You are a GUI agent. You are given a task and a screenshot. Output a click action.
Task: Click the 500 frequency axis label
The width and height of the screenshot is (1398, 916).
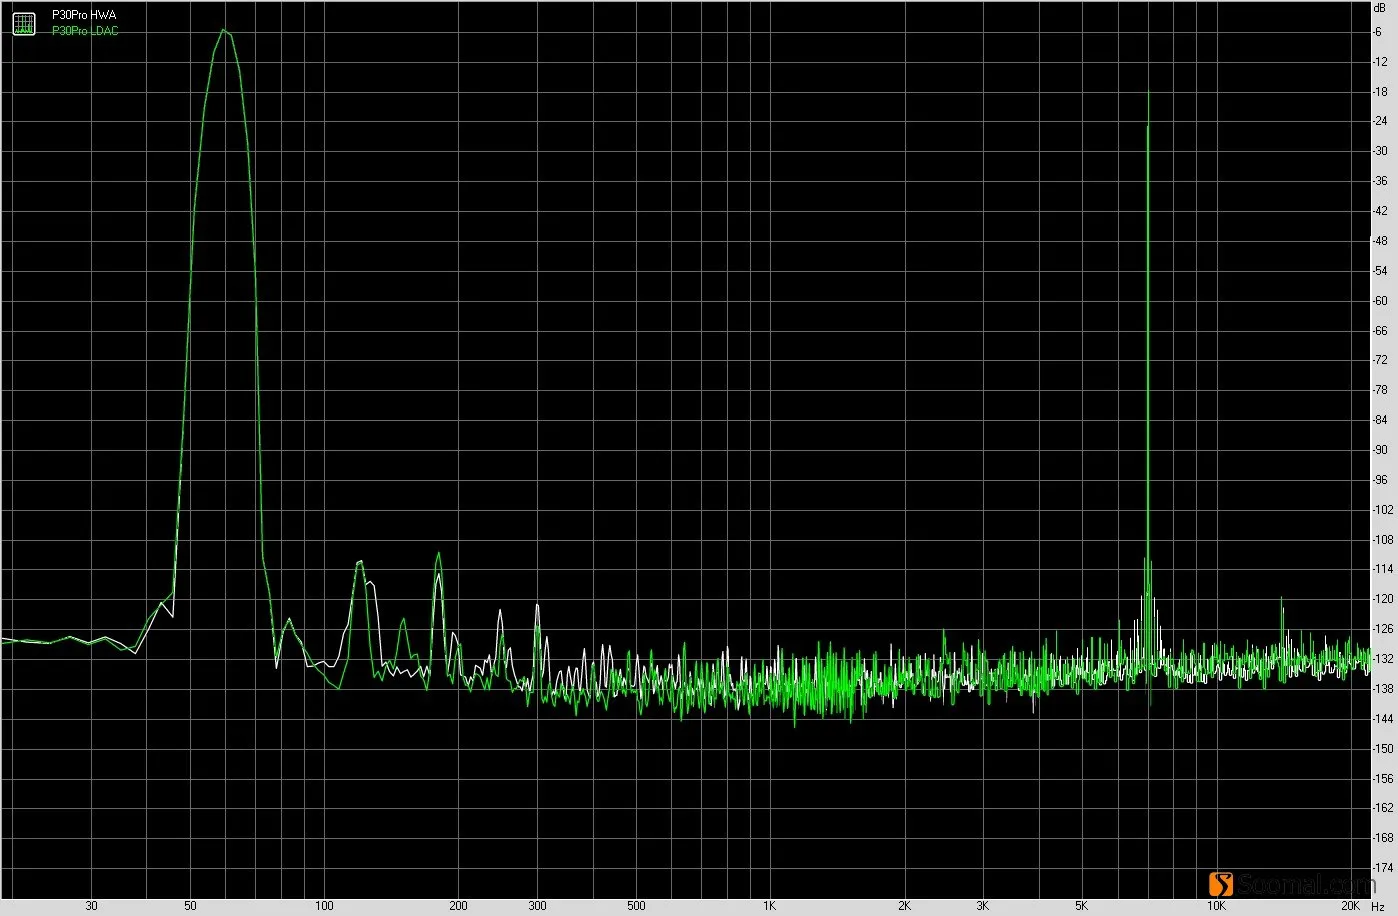(636, 906)
